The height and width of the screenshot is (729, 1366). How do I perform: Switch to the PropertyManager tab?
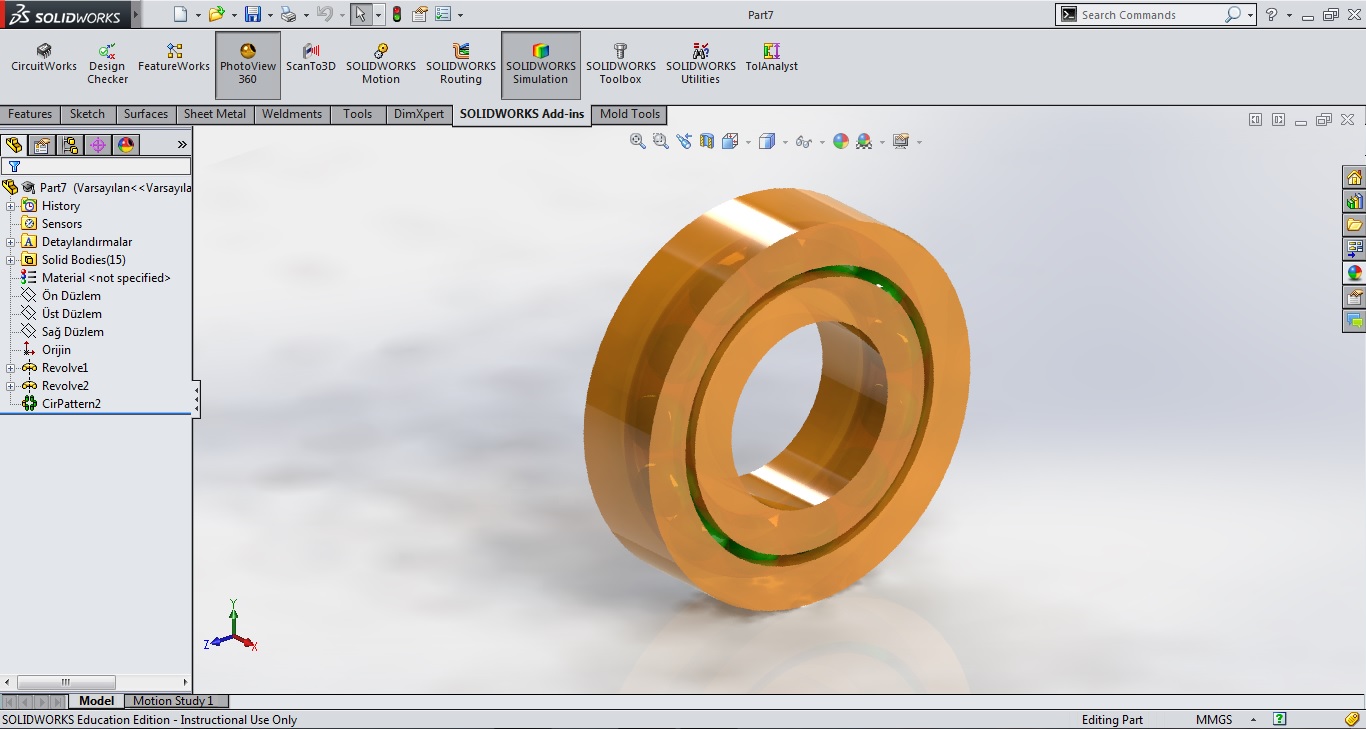tap(42, 145)
